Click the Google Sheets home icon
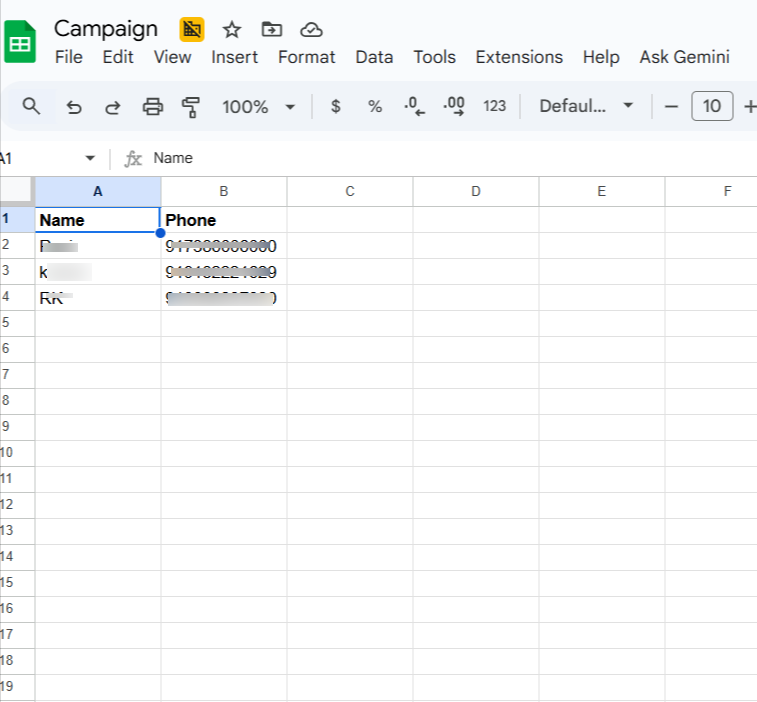Viewport: 757px width, 702px height. [20, 43]
